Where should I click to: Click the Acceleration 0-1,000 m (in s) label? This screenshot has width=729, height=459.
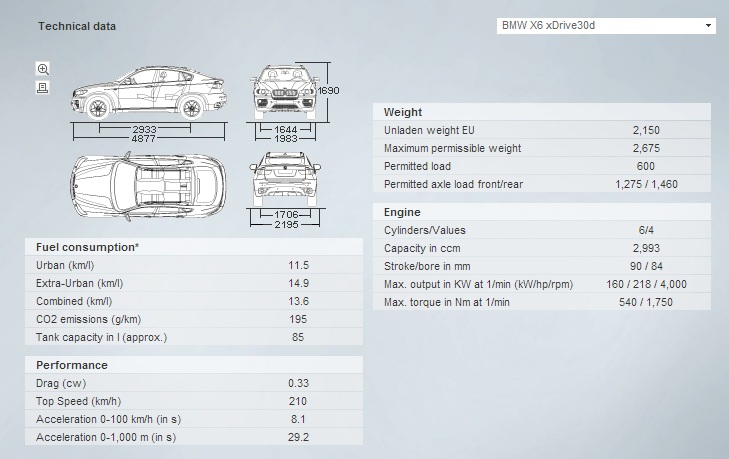tap(106, 437)
